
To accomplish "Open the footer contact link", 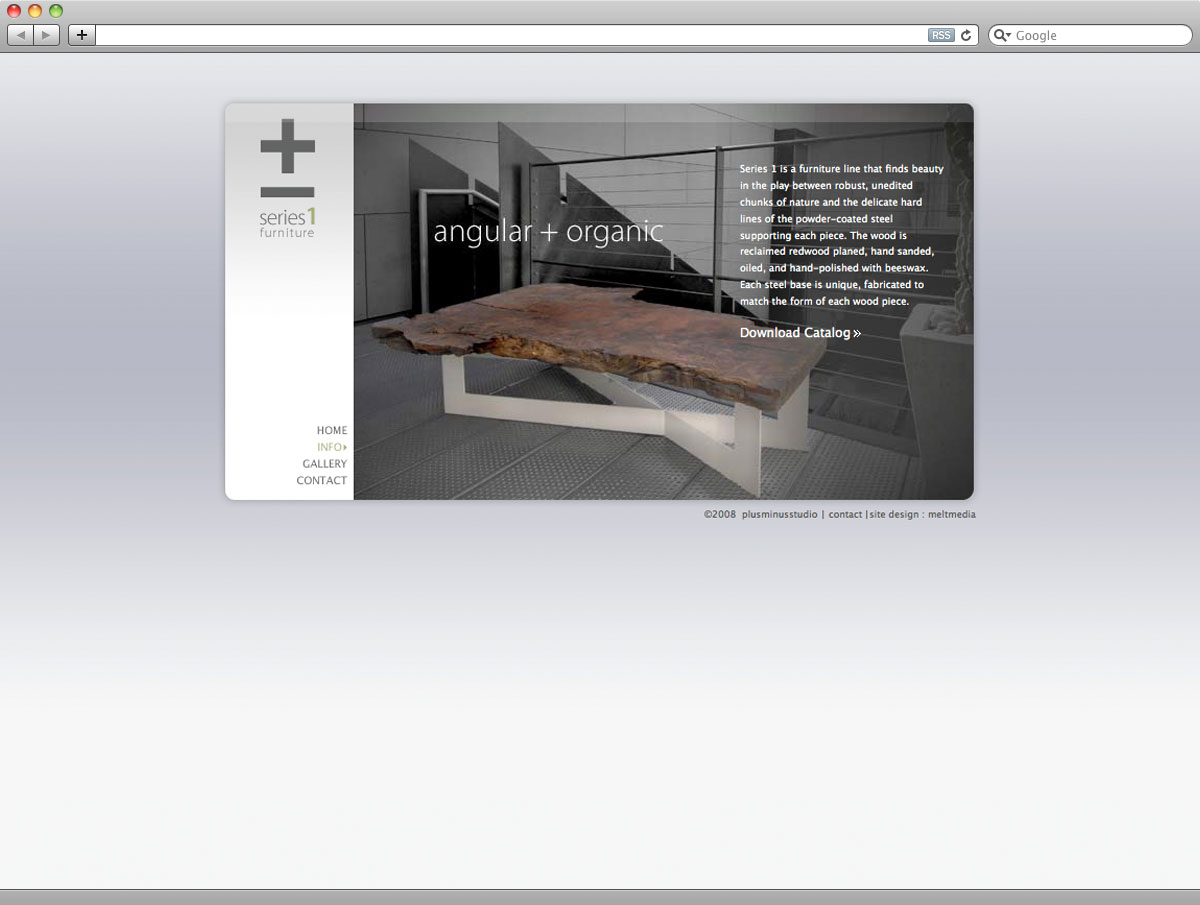I will click(845, 515).
